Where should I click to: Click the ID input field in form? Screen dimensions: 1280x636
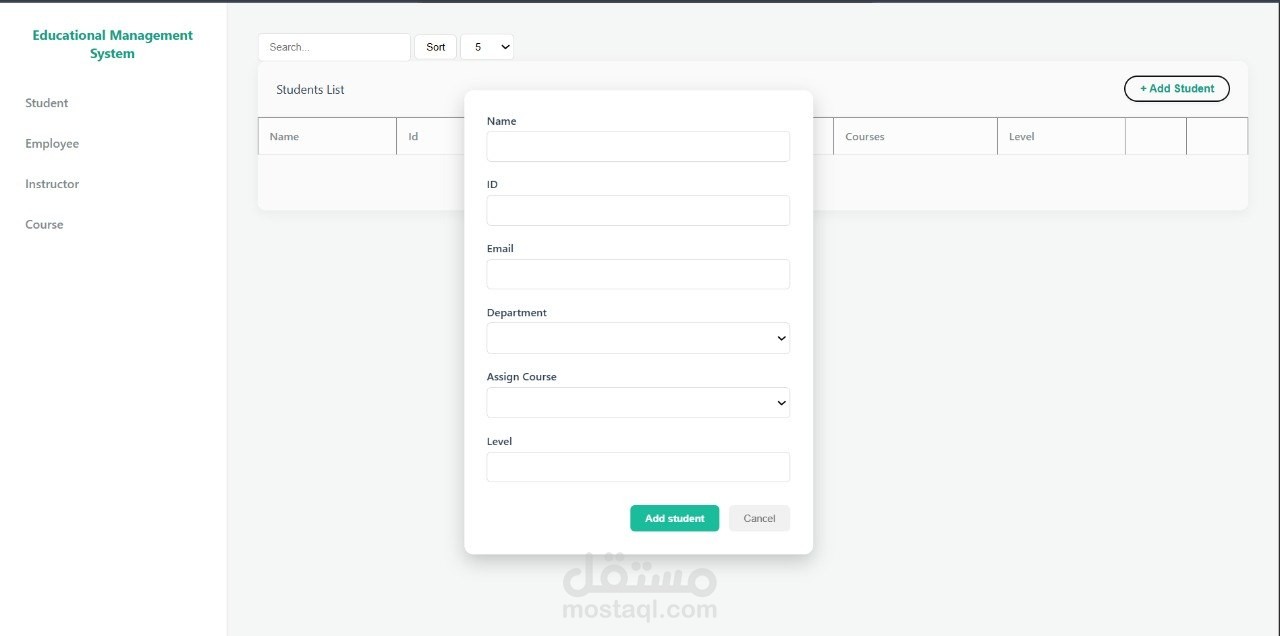(x=638, y=211)
